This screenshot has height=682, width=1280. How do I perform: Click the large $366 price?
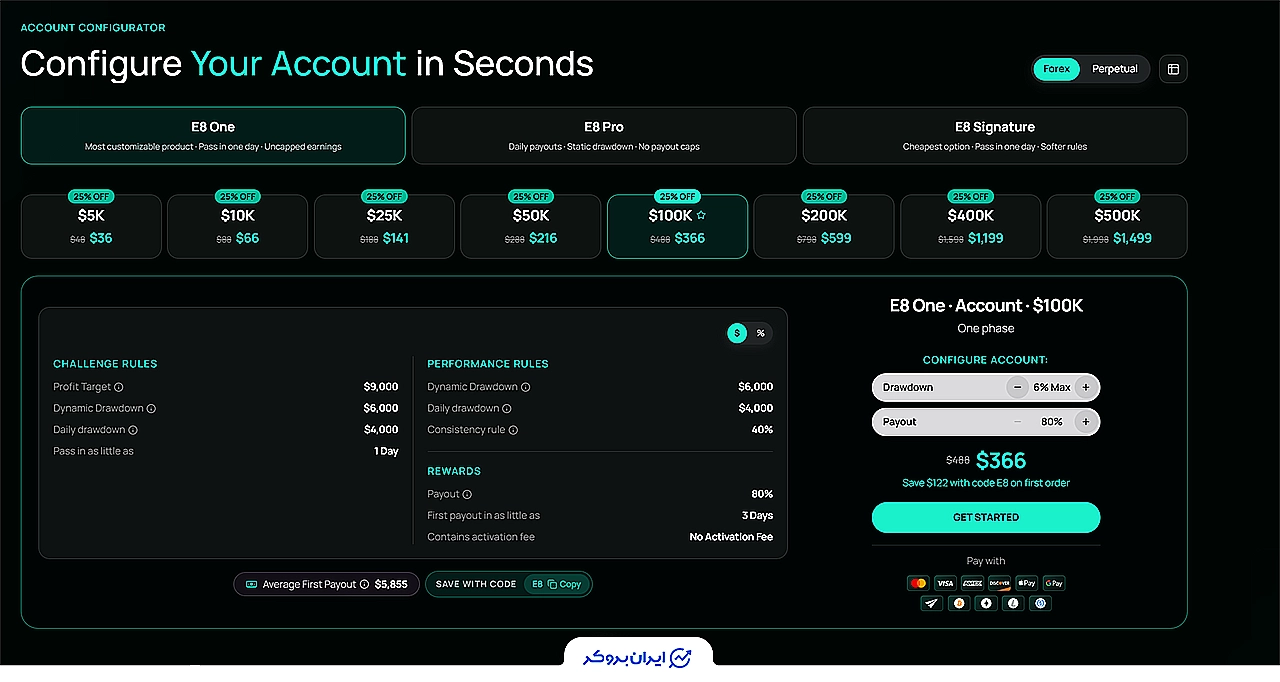pyautogui.click(x=1001, y=460)
